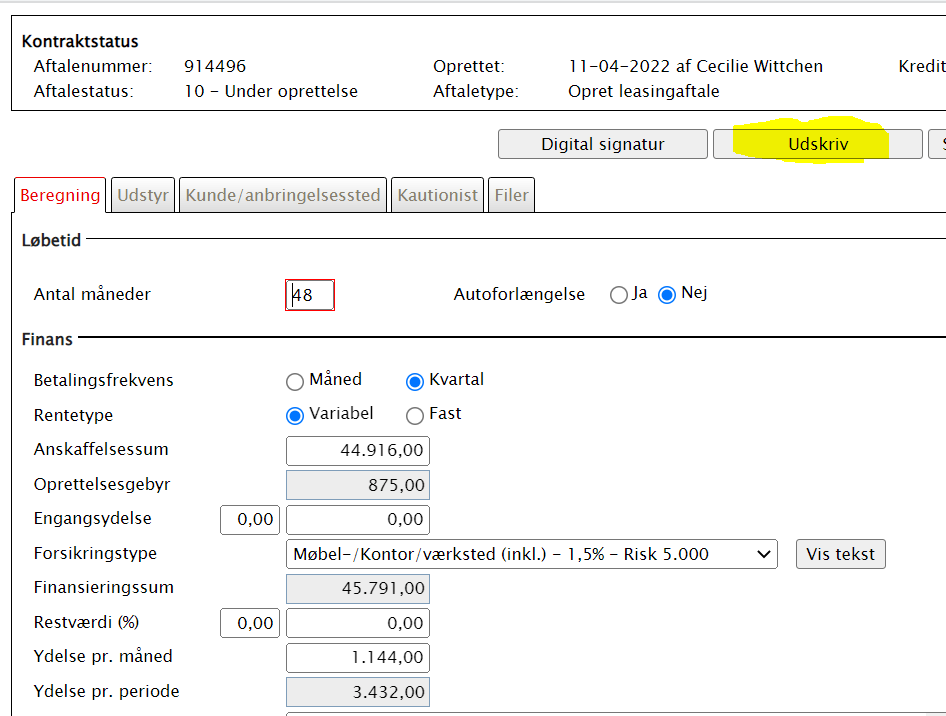Select Variabel rentetype option

coord(295,415)
